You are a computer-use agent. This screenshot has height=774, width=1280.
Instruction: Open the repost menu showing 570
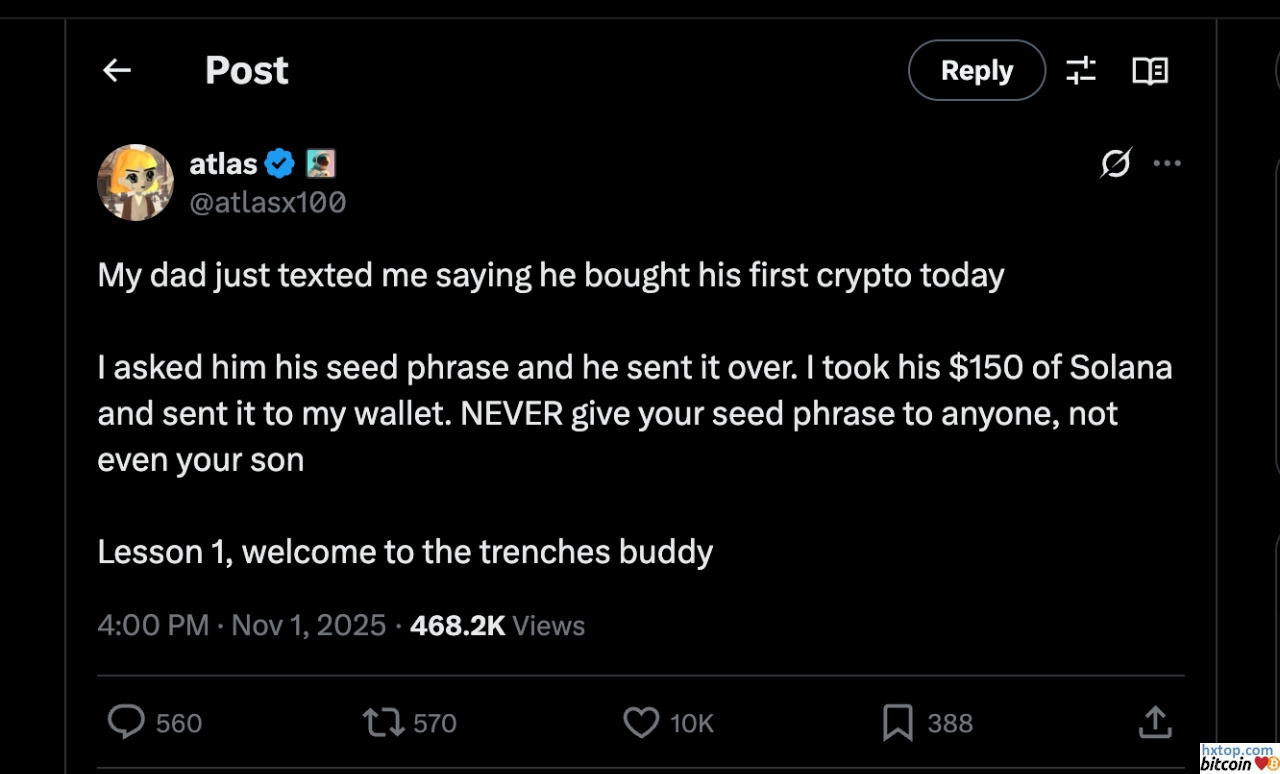click(380, 722)
